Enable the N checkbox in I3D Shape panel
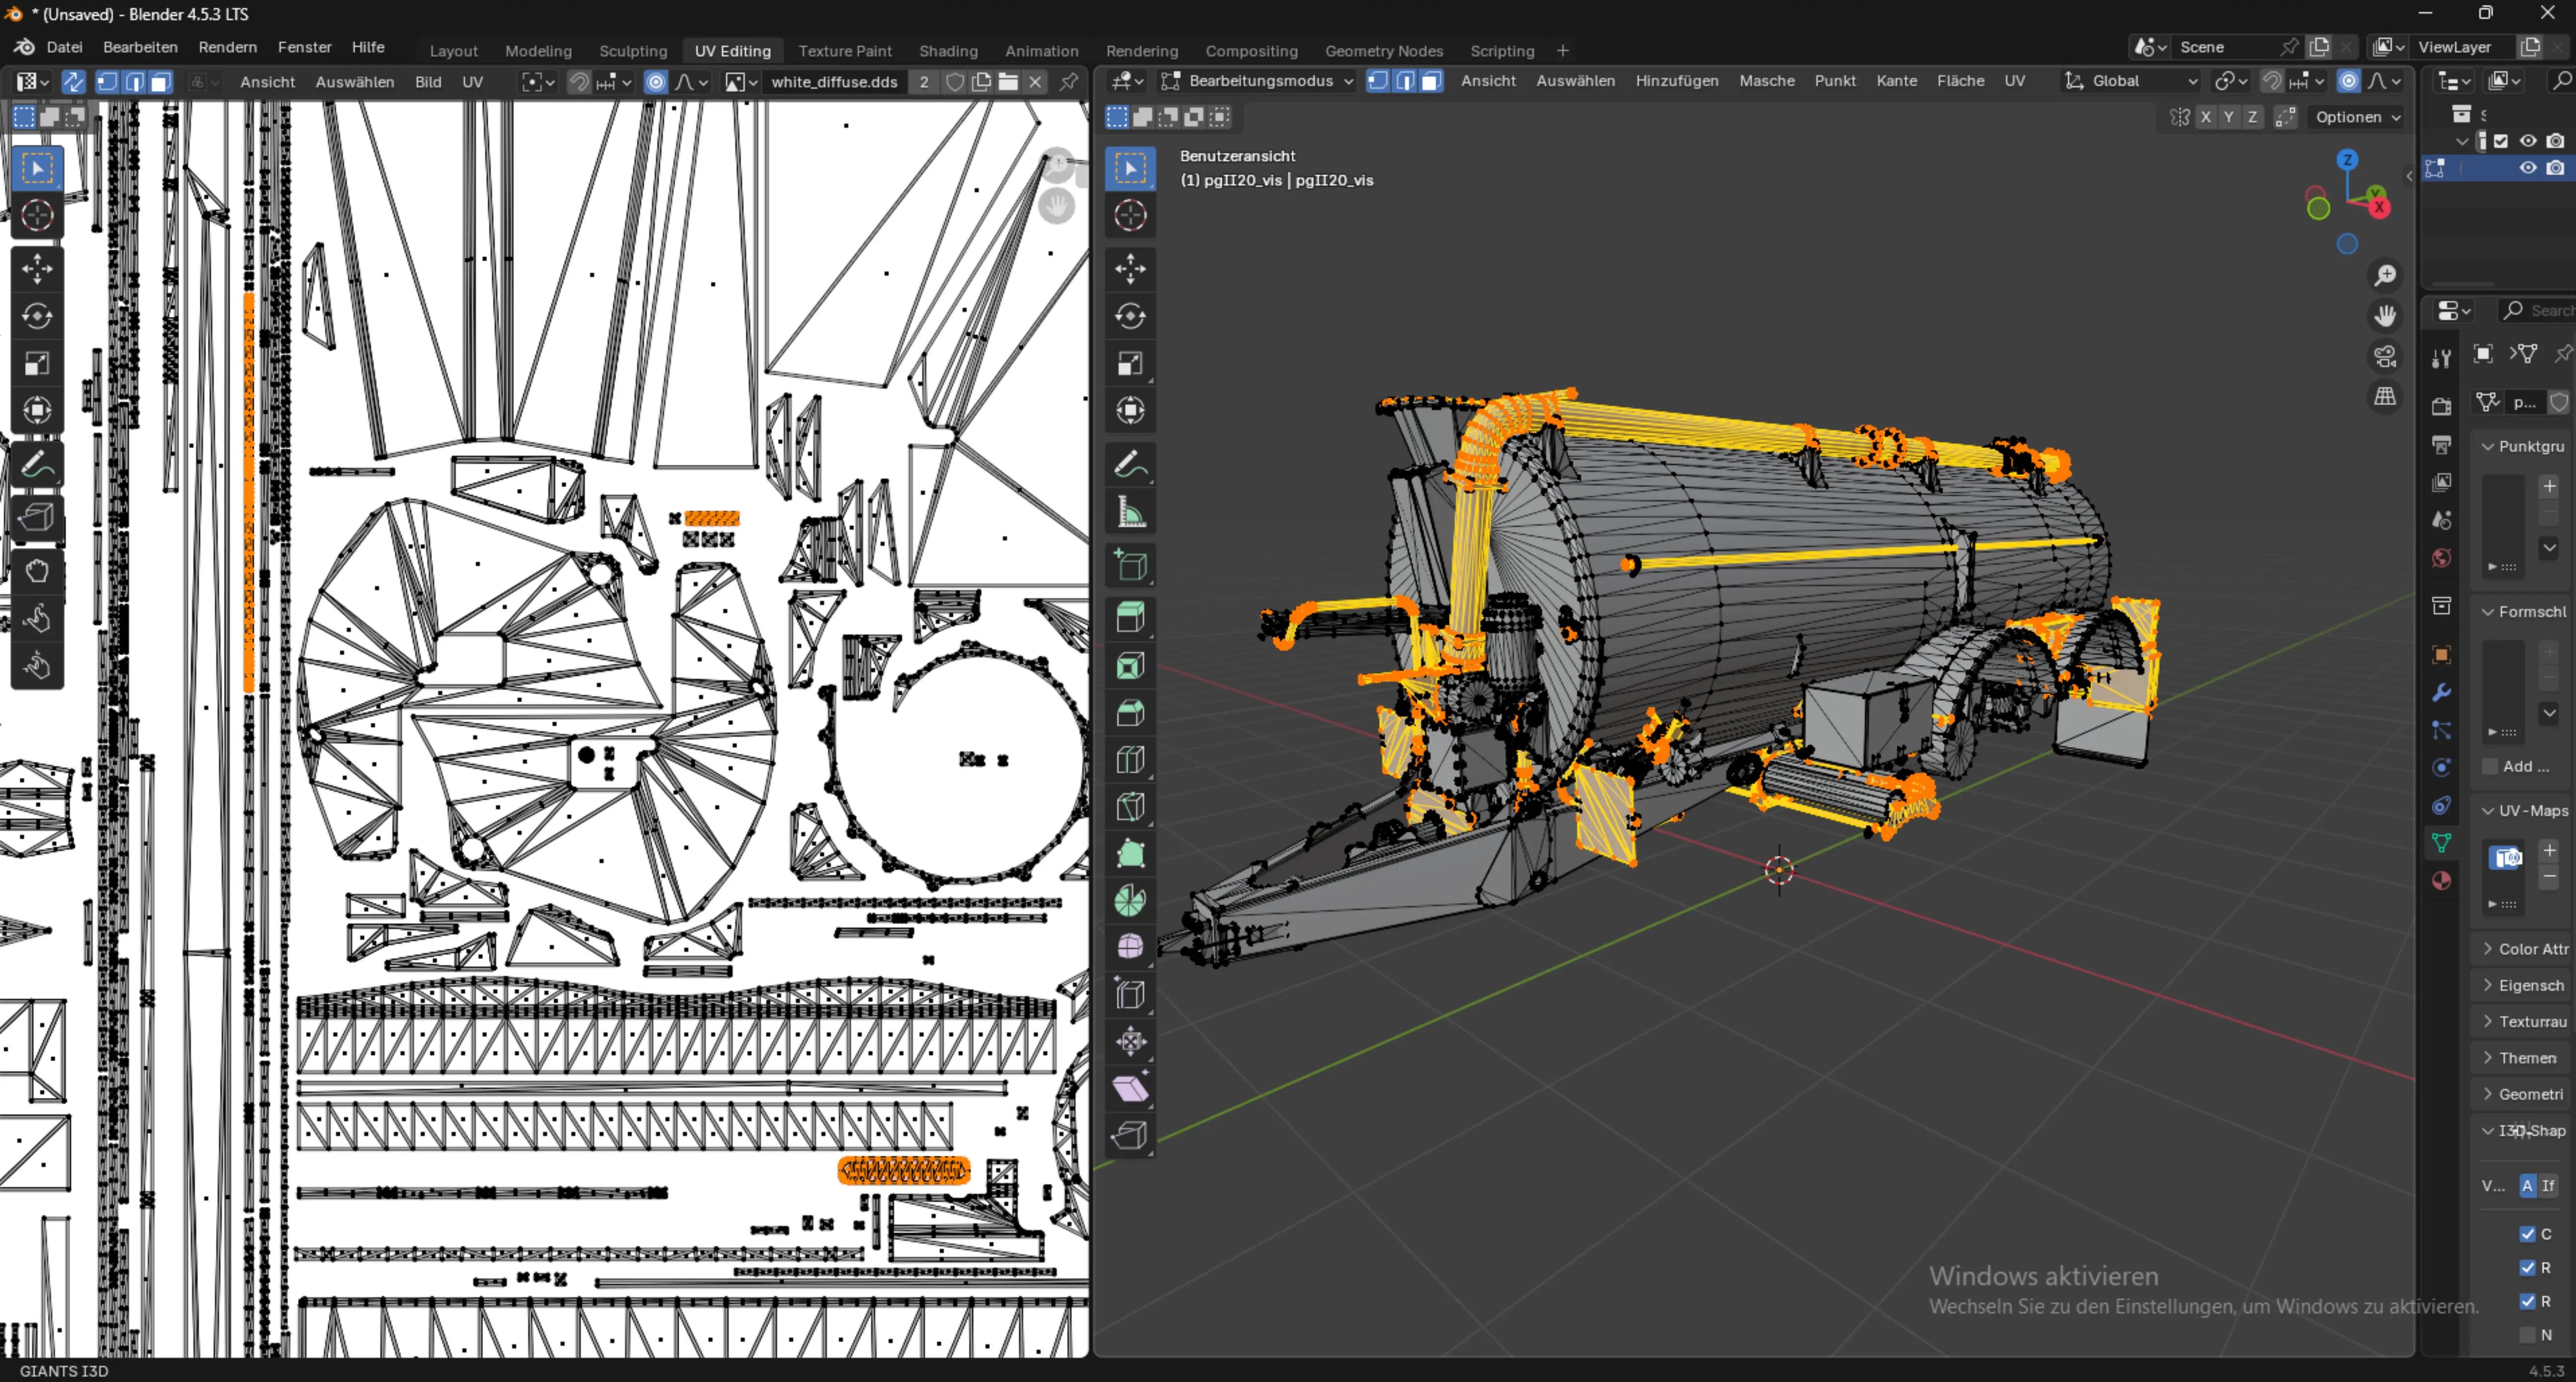 (2527, 1335)
